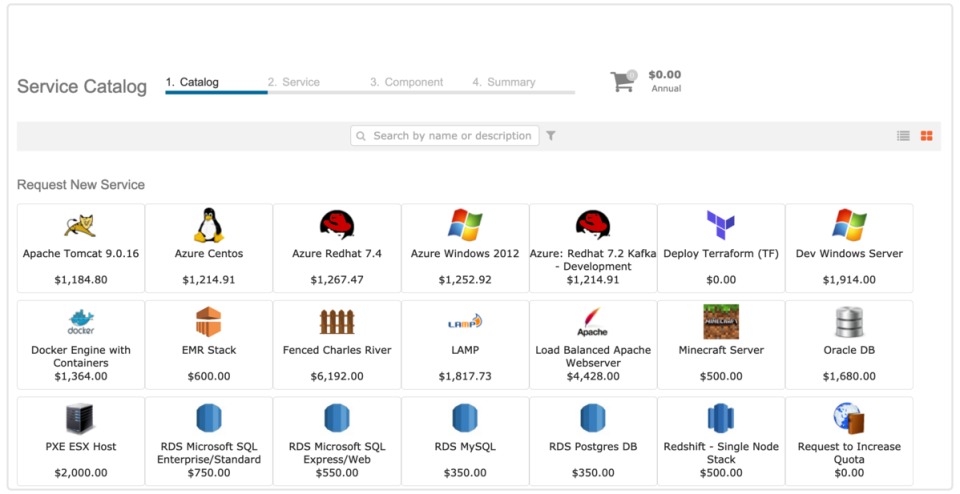Viewport: 960px width, 494px height.
Task: Click the $2,000.00 price
Action: point(81,473)
